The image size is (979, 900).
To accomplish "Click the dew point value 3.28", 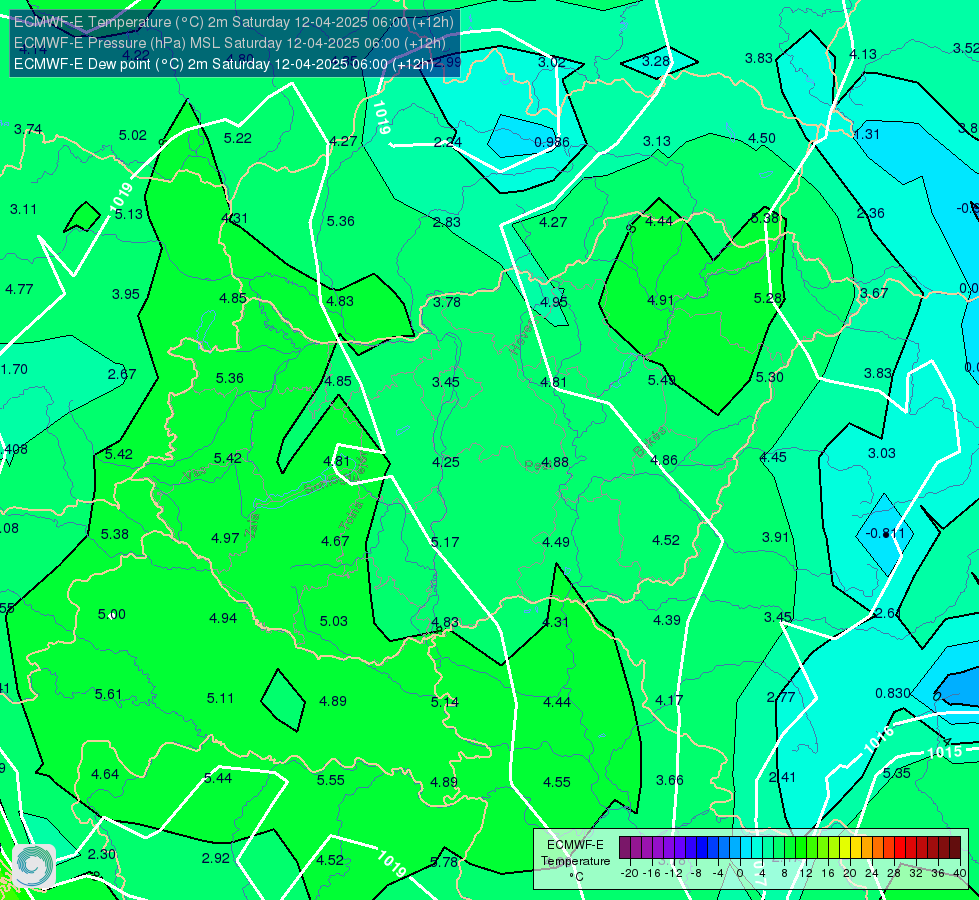I will (x=656, y=61).
